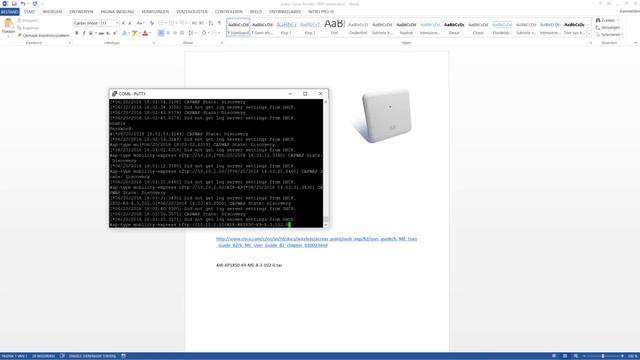The image size is (640, 360).
Task: Click the decrease indent icon
Action: coord(194,23)
